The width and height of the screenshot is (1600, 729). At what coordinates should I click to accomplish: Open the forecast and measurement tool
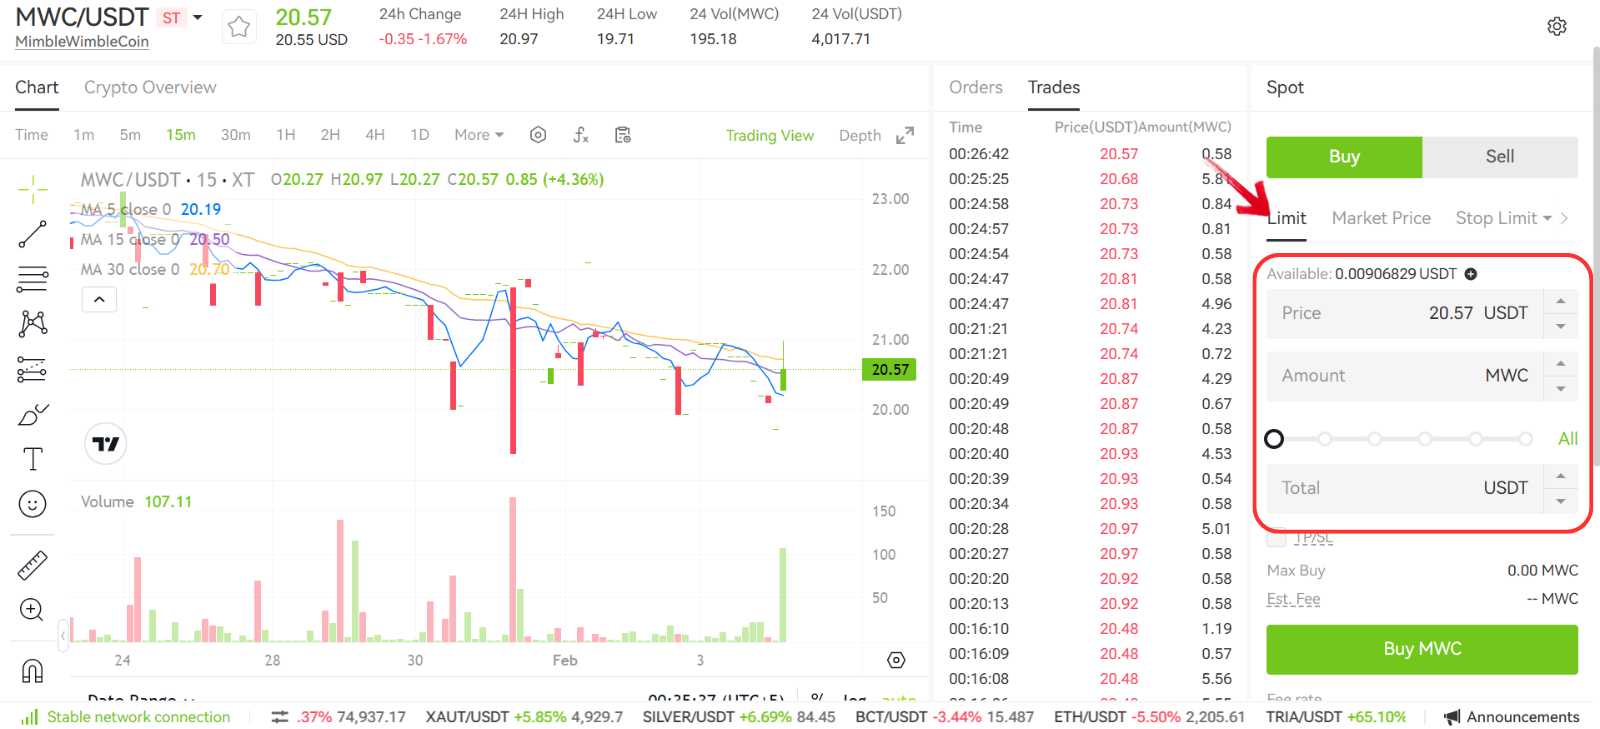32,369
